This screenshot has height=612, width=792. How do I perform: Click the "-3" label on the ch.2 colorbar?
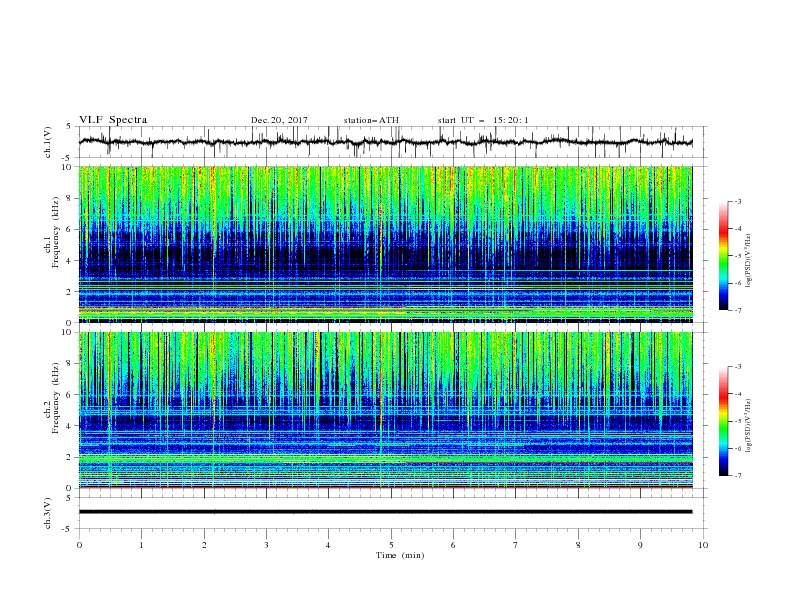(x=737, y=367)
